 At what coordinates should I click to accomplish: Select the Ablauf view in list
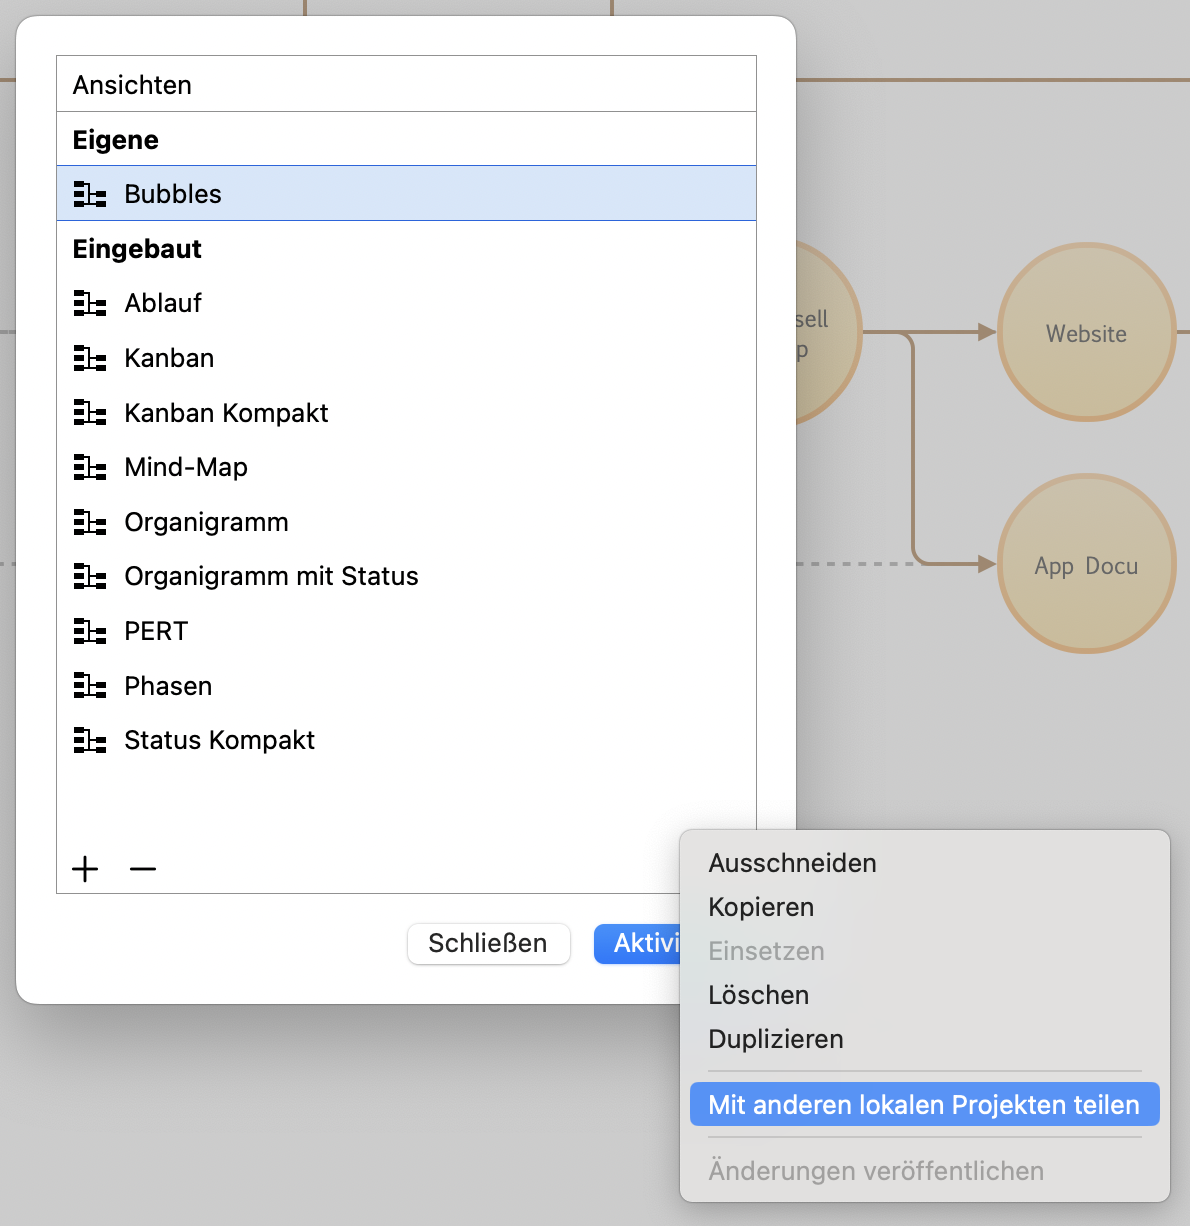coord(163,303)
